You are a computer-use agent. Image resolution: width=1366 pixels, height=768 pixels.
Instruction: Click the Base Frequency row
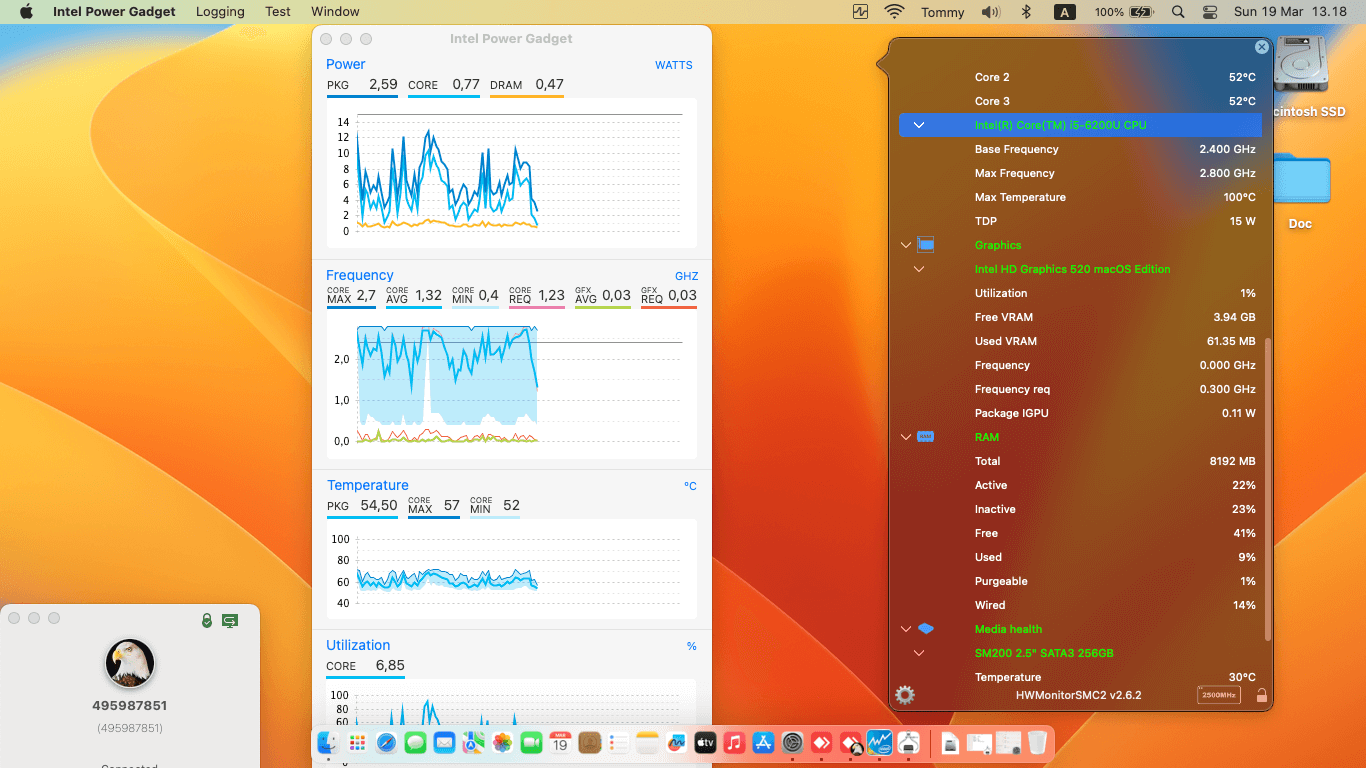pos(1080,149)
